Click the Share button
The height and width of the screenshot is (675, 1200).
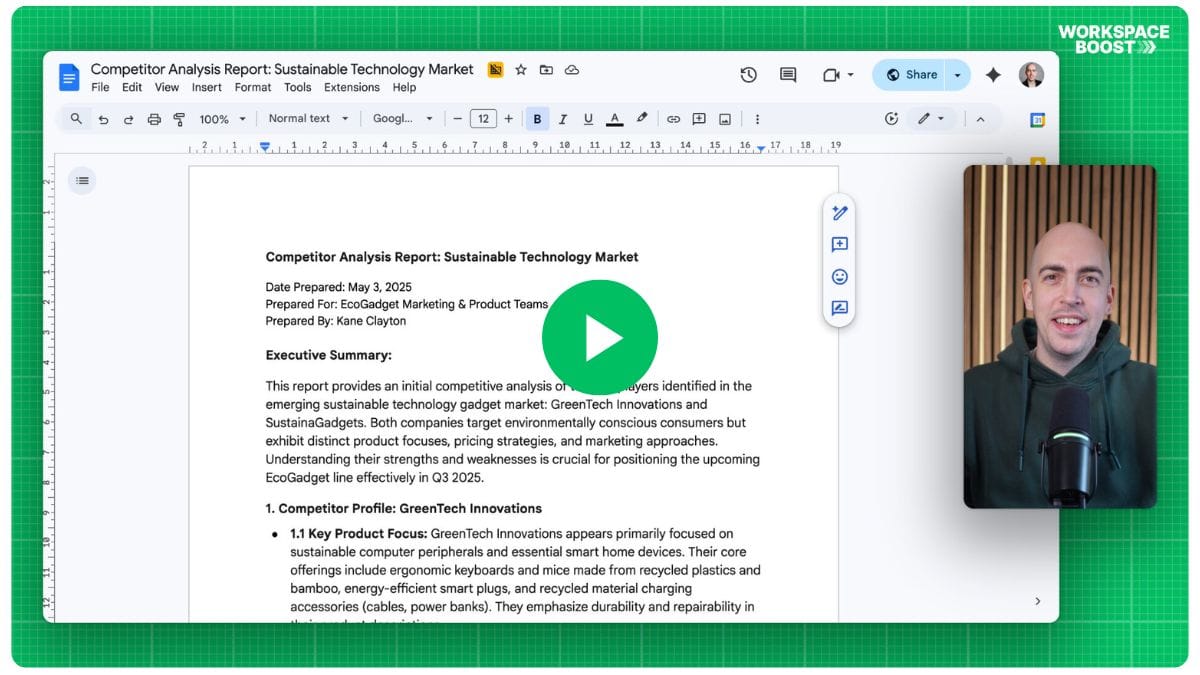tap(910, 75)
